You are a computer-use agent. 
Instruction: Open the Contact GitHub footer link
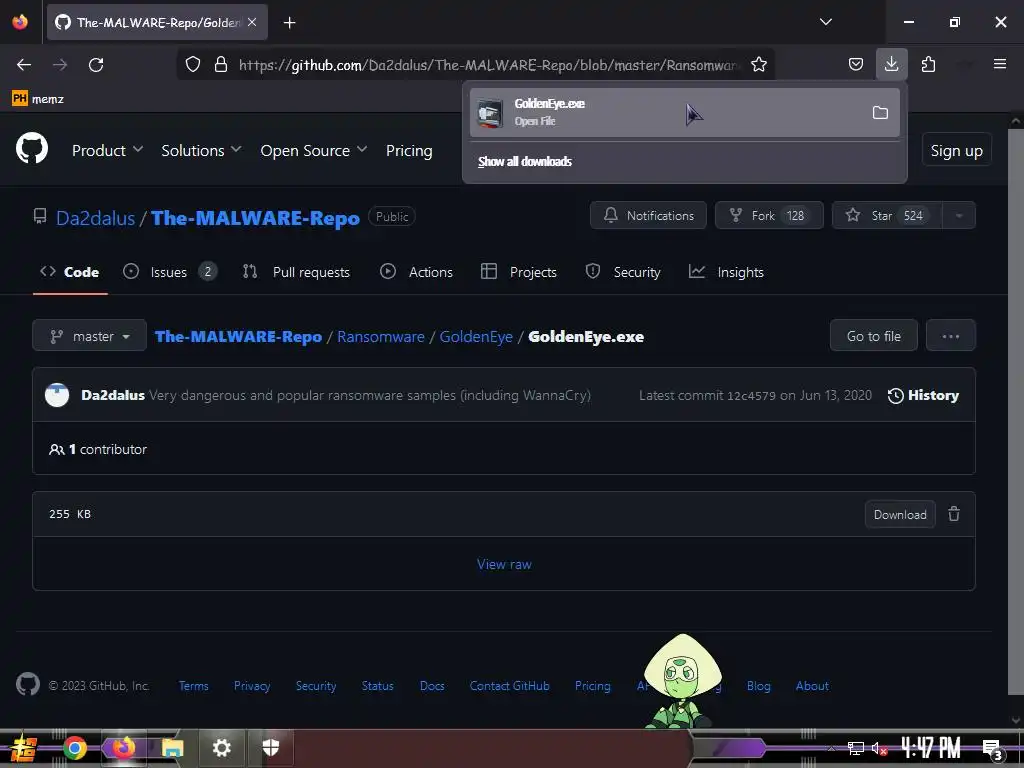(509, 686)
